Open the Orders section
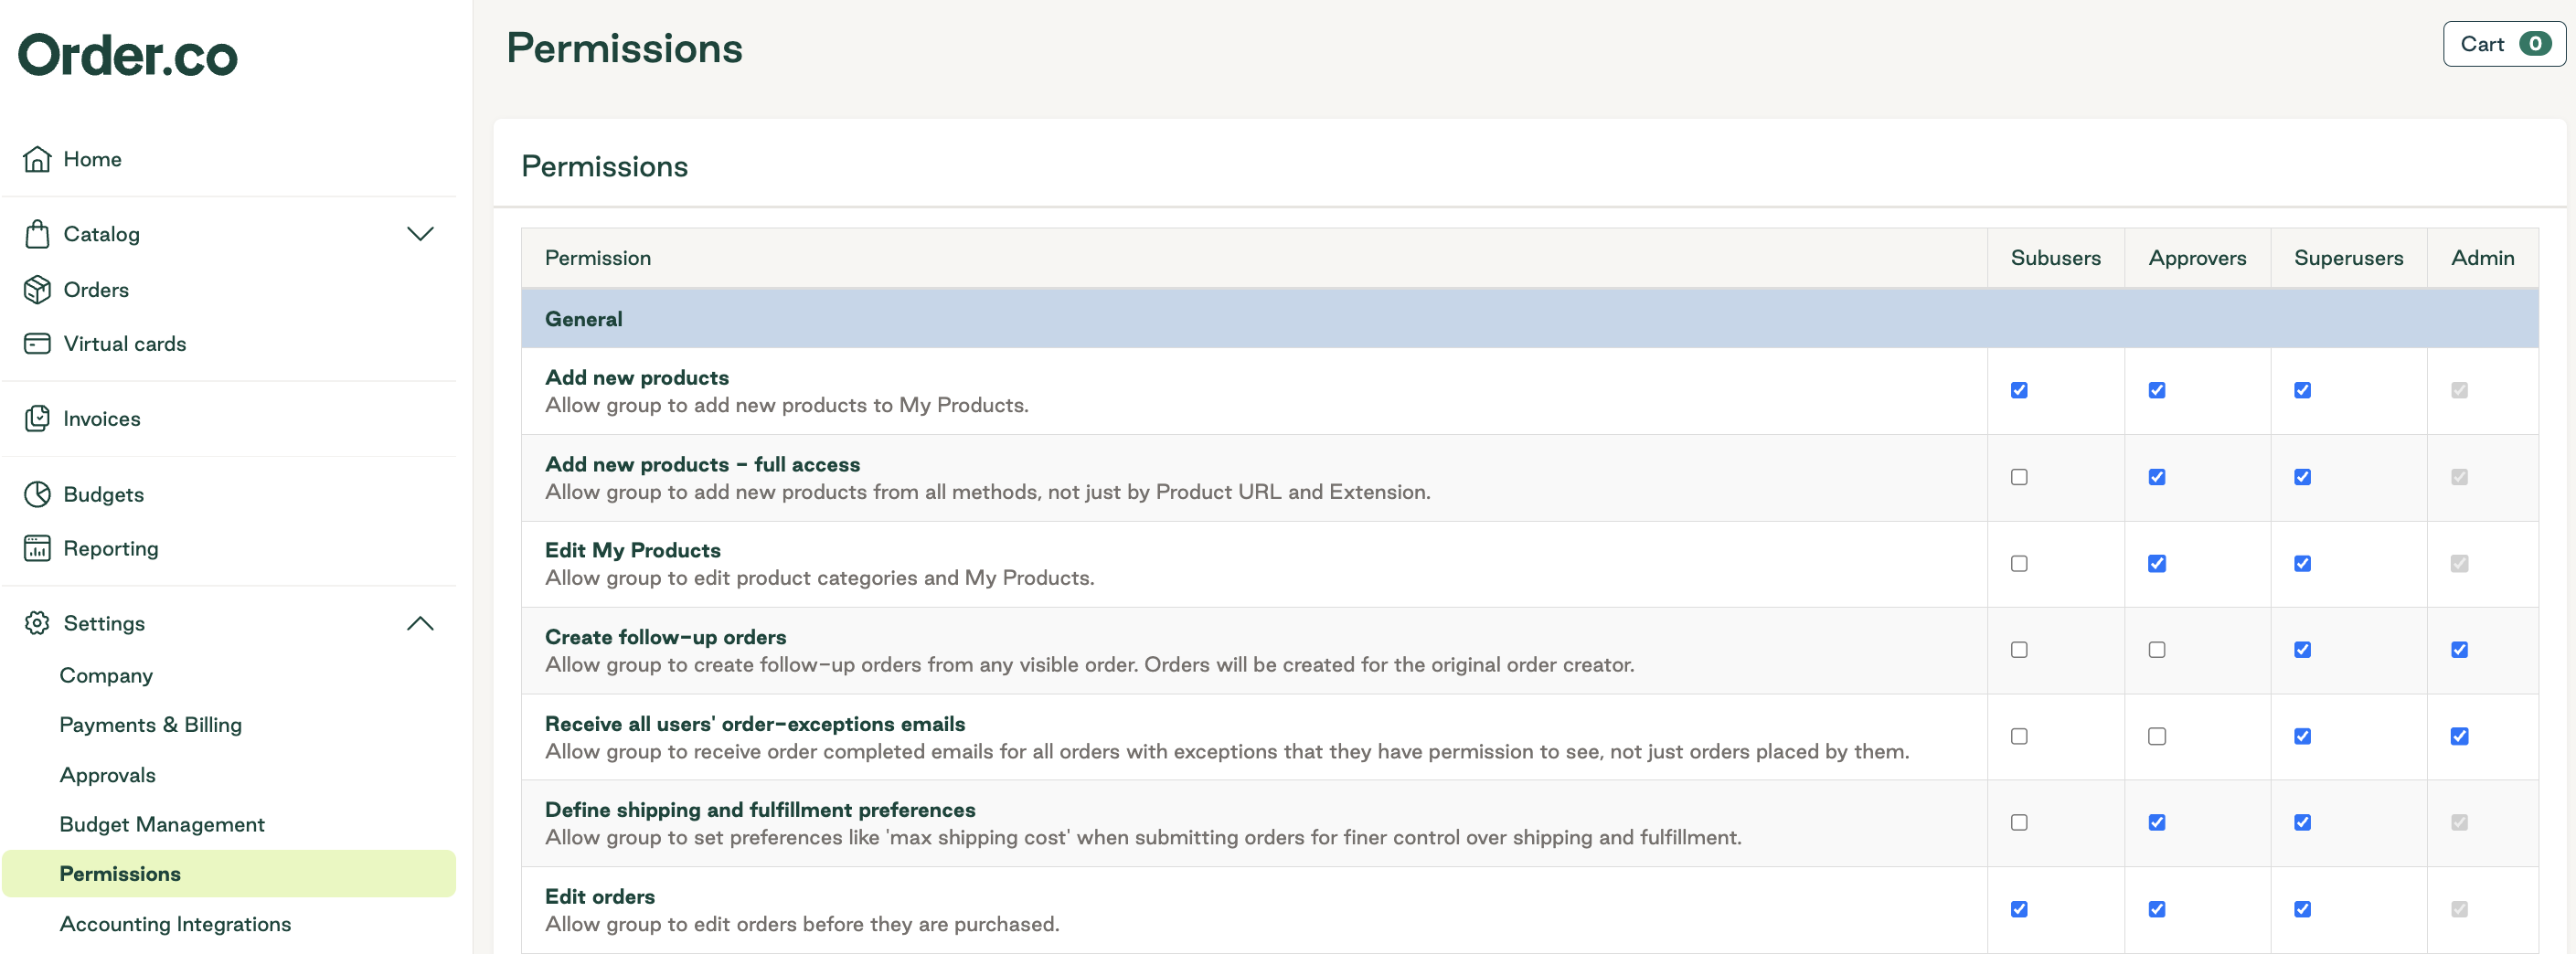Viewport: 2576px width, 954px height. pos(96,290)
